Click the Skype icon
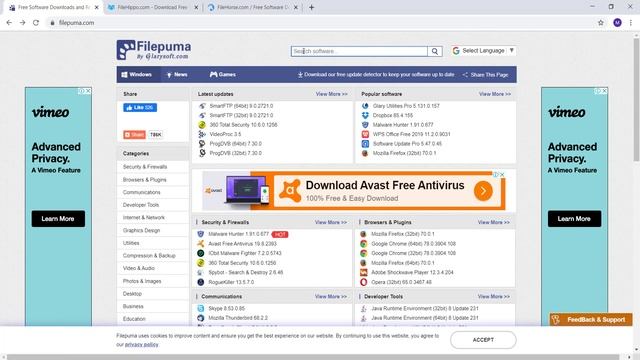The width and height of the screenshot is (640, 360). click(x=200, y=309)
